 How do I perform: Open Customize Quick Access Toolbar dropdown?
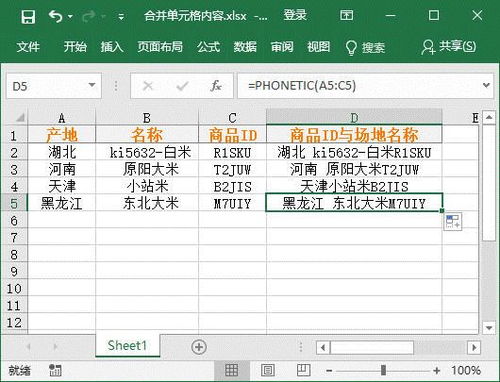coord(121,17)
